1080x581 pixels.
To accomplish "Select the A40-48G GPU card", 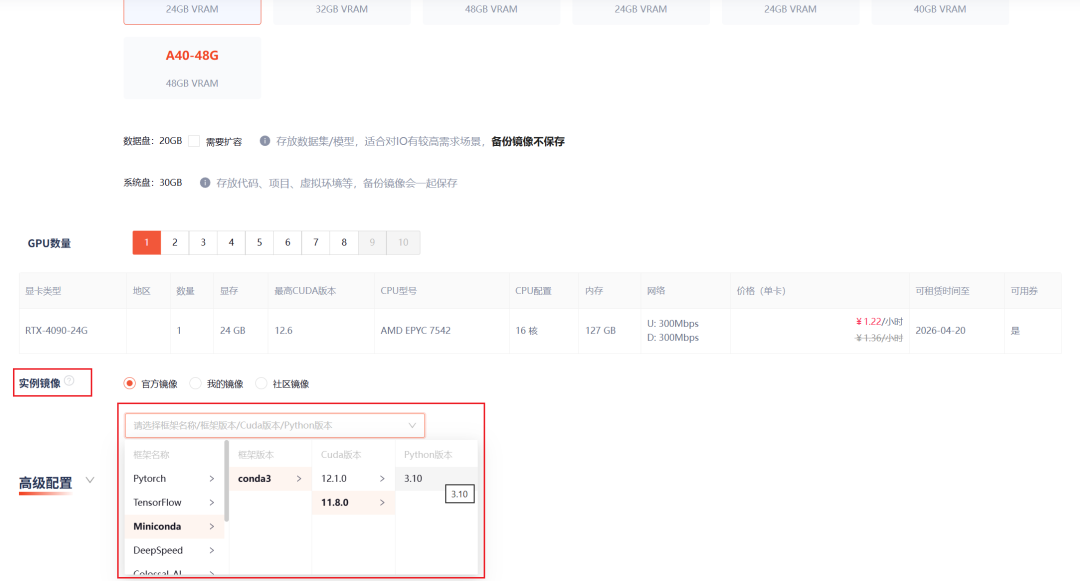I will coord(192,67).
